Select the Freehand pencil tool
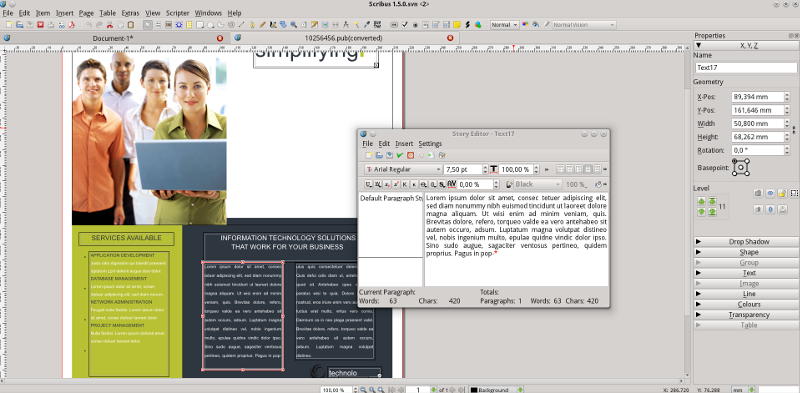 263,24
